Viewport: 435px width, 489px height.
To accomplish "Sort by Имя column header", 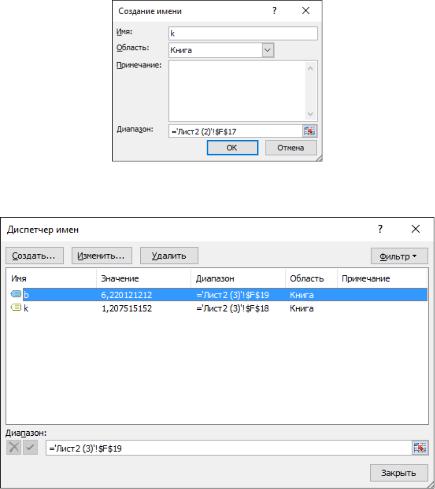I will coord(51,279).
